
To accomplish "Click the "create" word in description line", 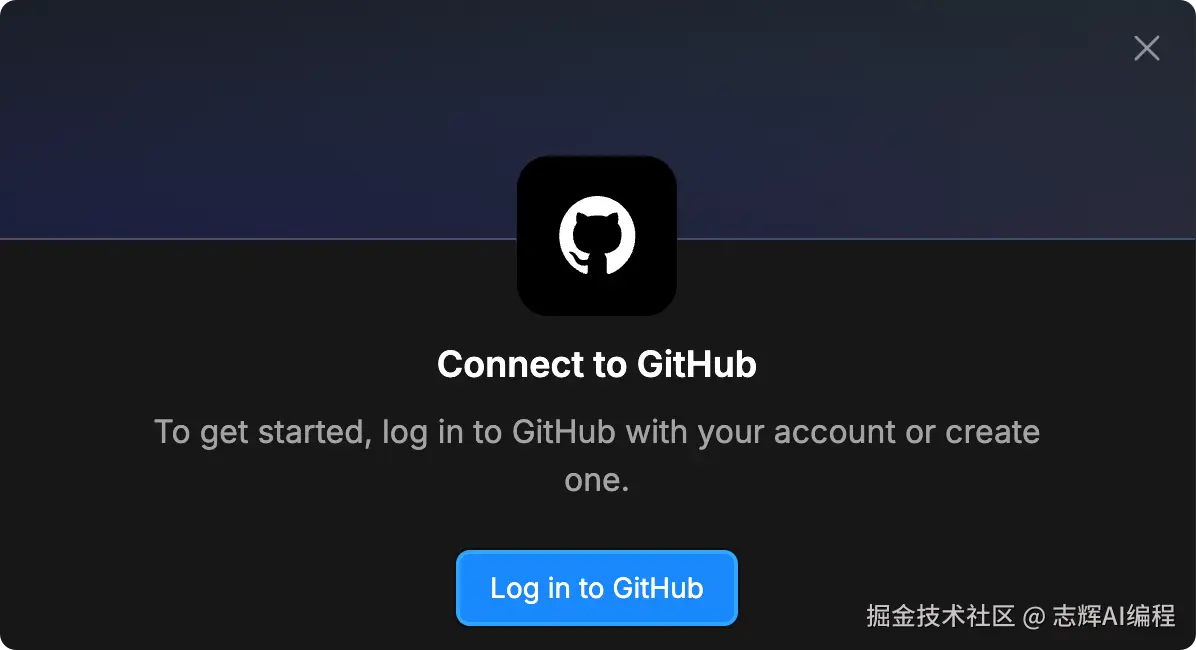I will coord(992,433).
